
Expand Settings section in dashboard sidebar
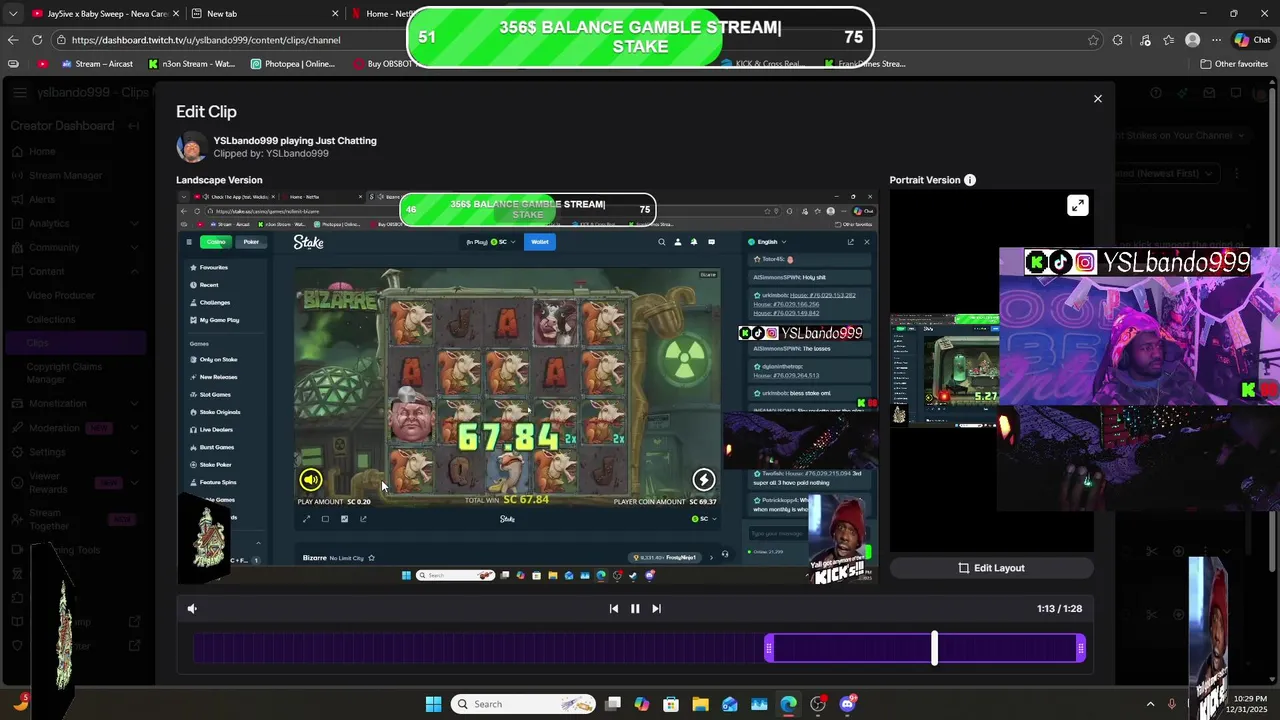(x=75, y=452)
